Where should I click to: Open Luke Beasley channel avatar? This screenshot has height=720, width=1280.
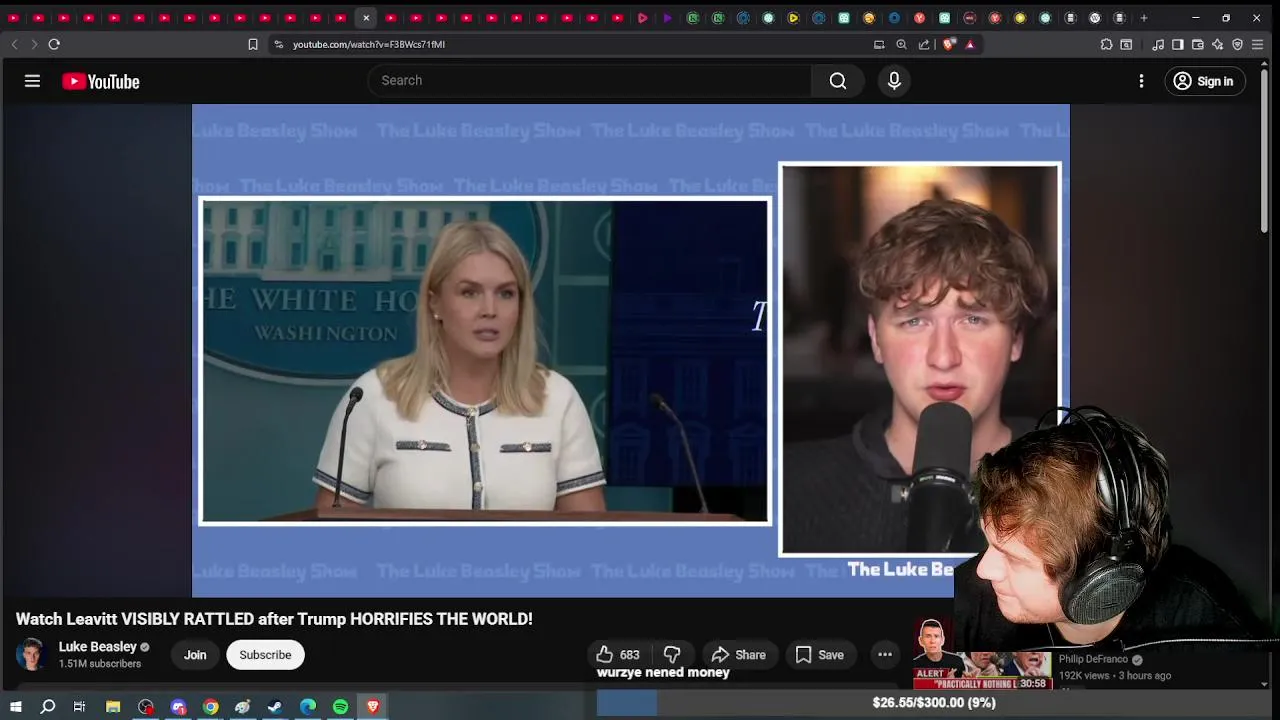tap(32, 655)
